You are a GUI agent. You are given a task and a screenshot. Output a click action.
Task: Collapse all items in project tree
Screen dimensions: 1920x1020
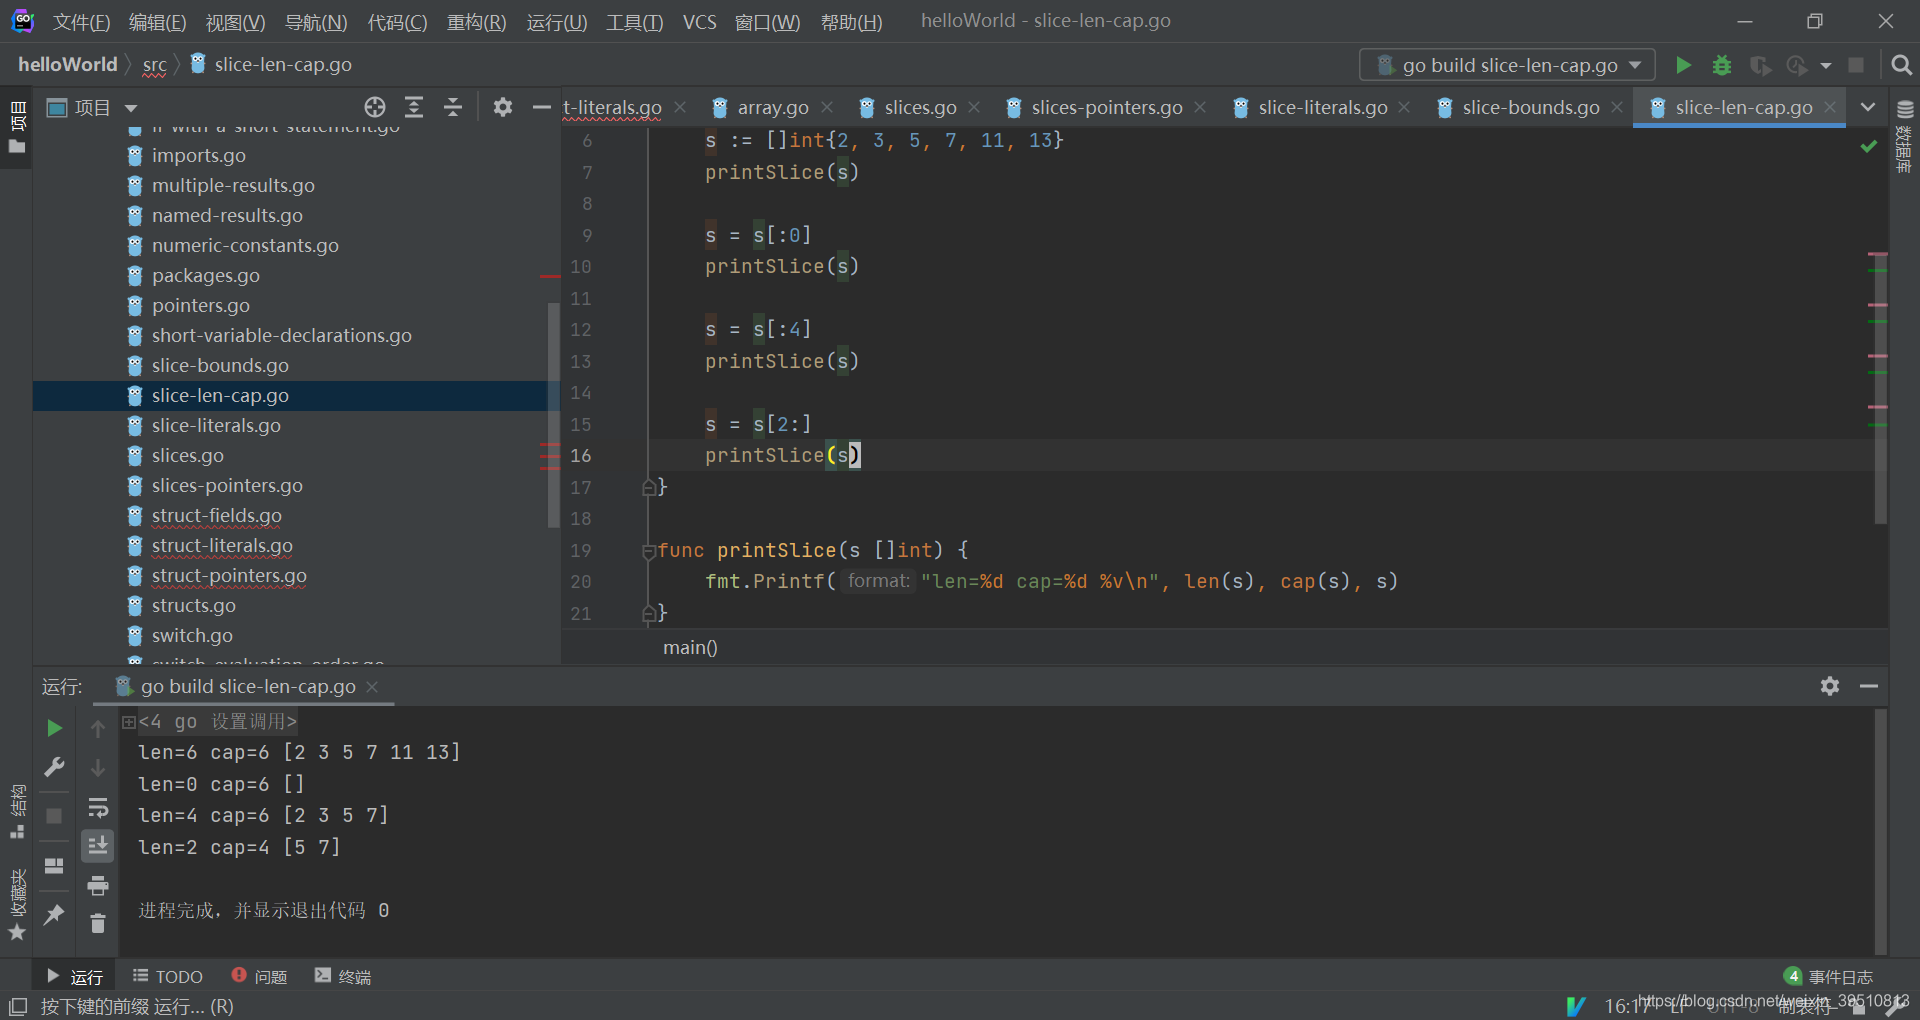pyautogui.click(x=453, y=107)
